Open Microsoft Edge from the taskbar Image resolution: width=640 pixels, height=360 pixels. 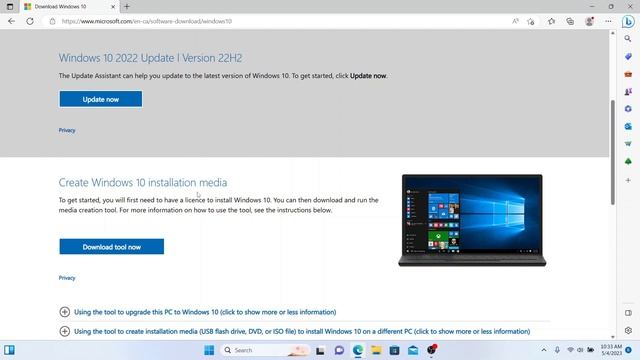coord(358,350)
